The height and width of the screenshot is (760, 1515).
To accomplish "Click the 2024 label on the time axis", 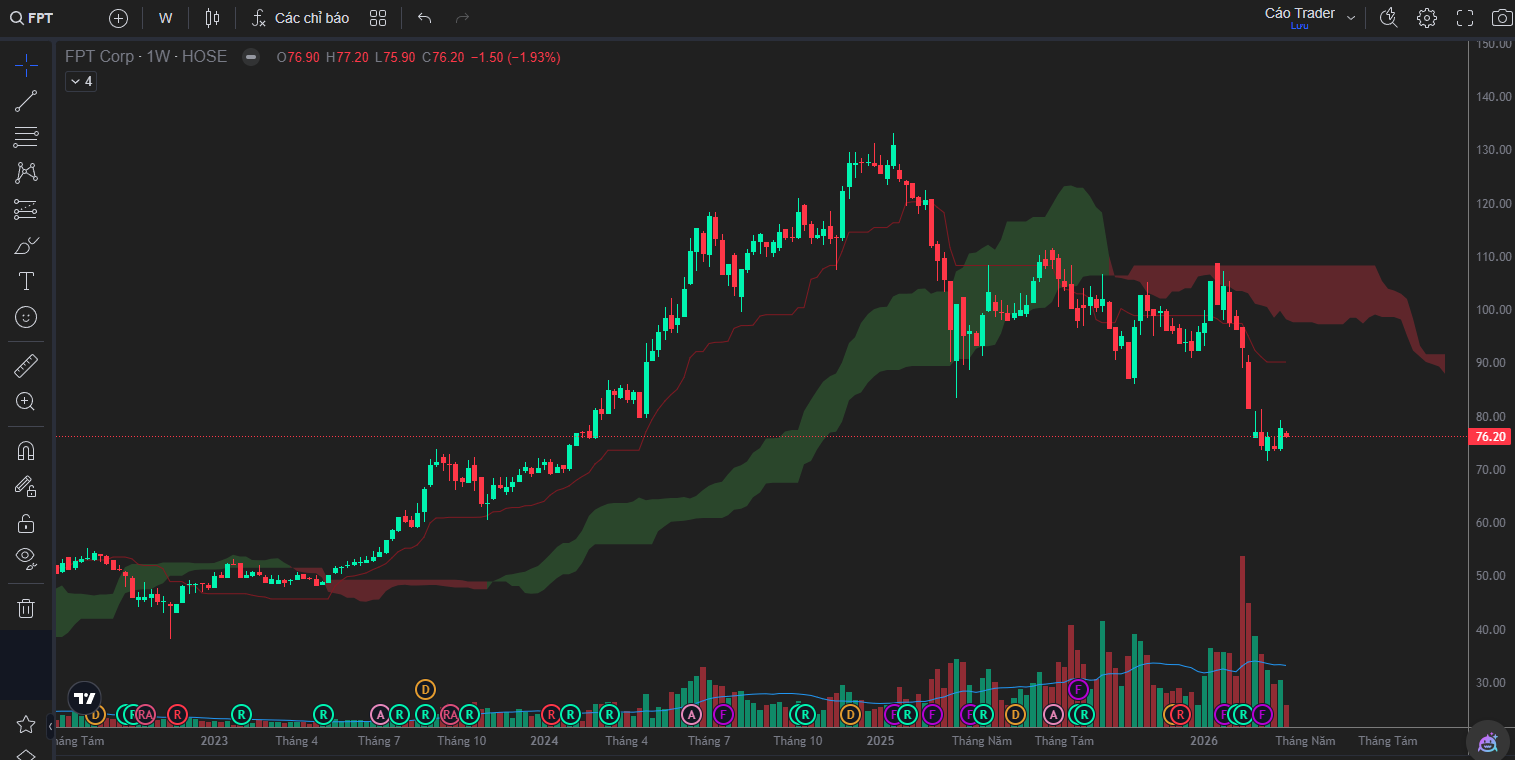I will pos(544,741).
